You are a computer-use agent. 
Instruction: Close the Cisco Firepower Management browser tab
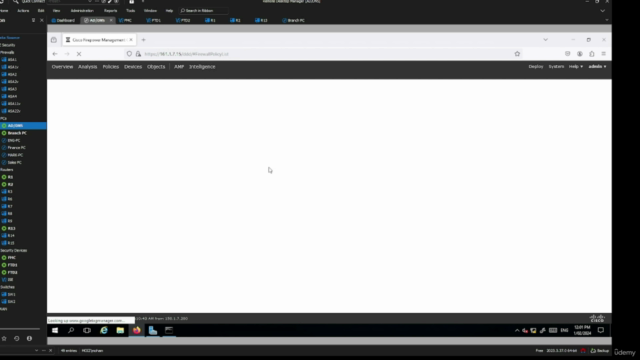click(131, 40)
